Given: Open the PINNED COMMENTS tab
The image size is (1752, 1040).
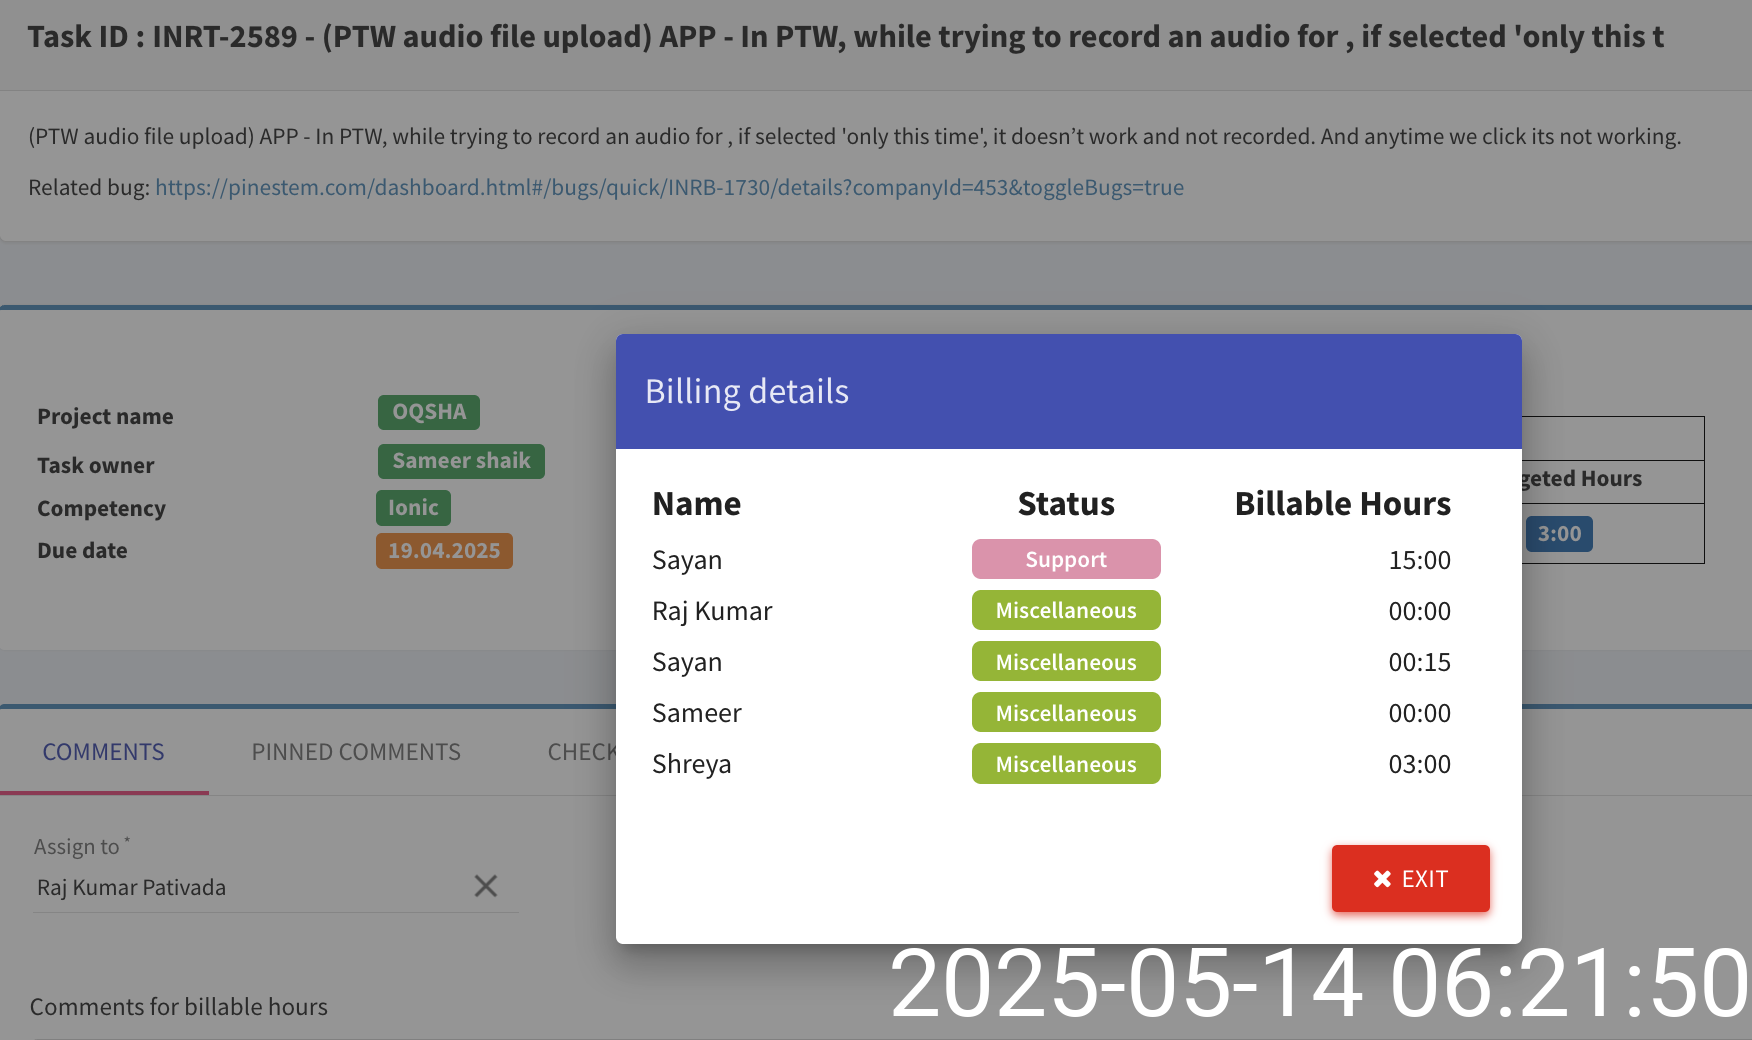Looking at the screenshot, I should coord(356,752).
